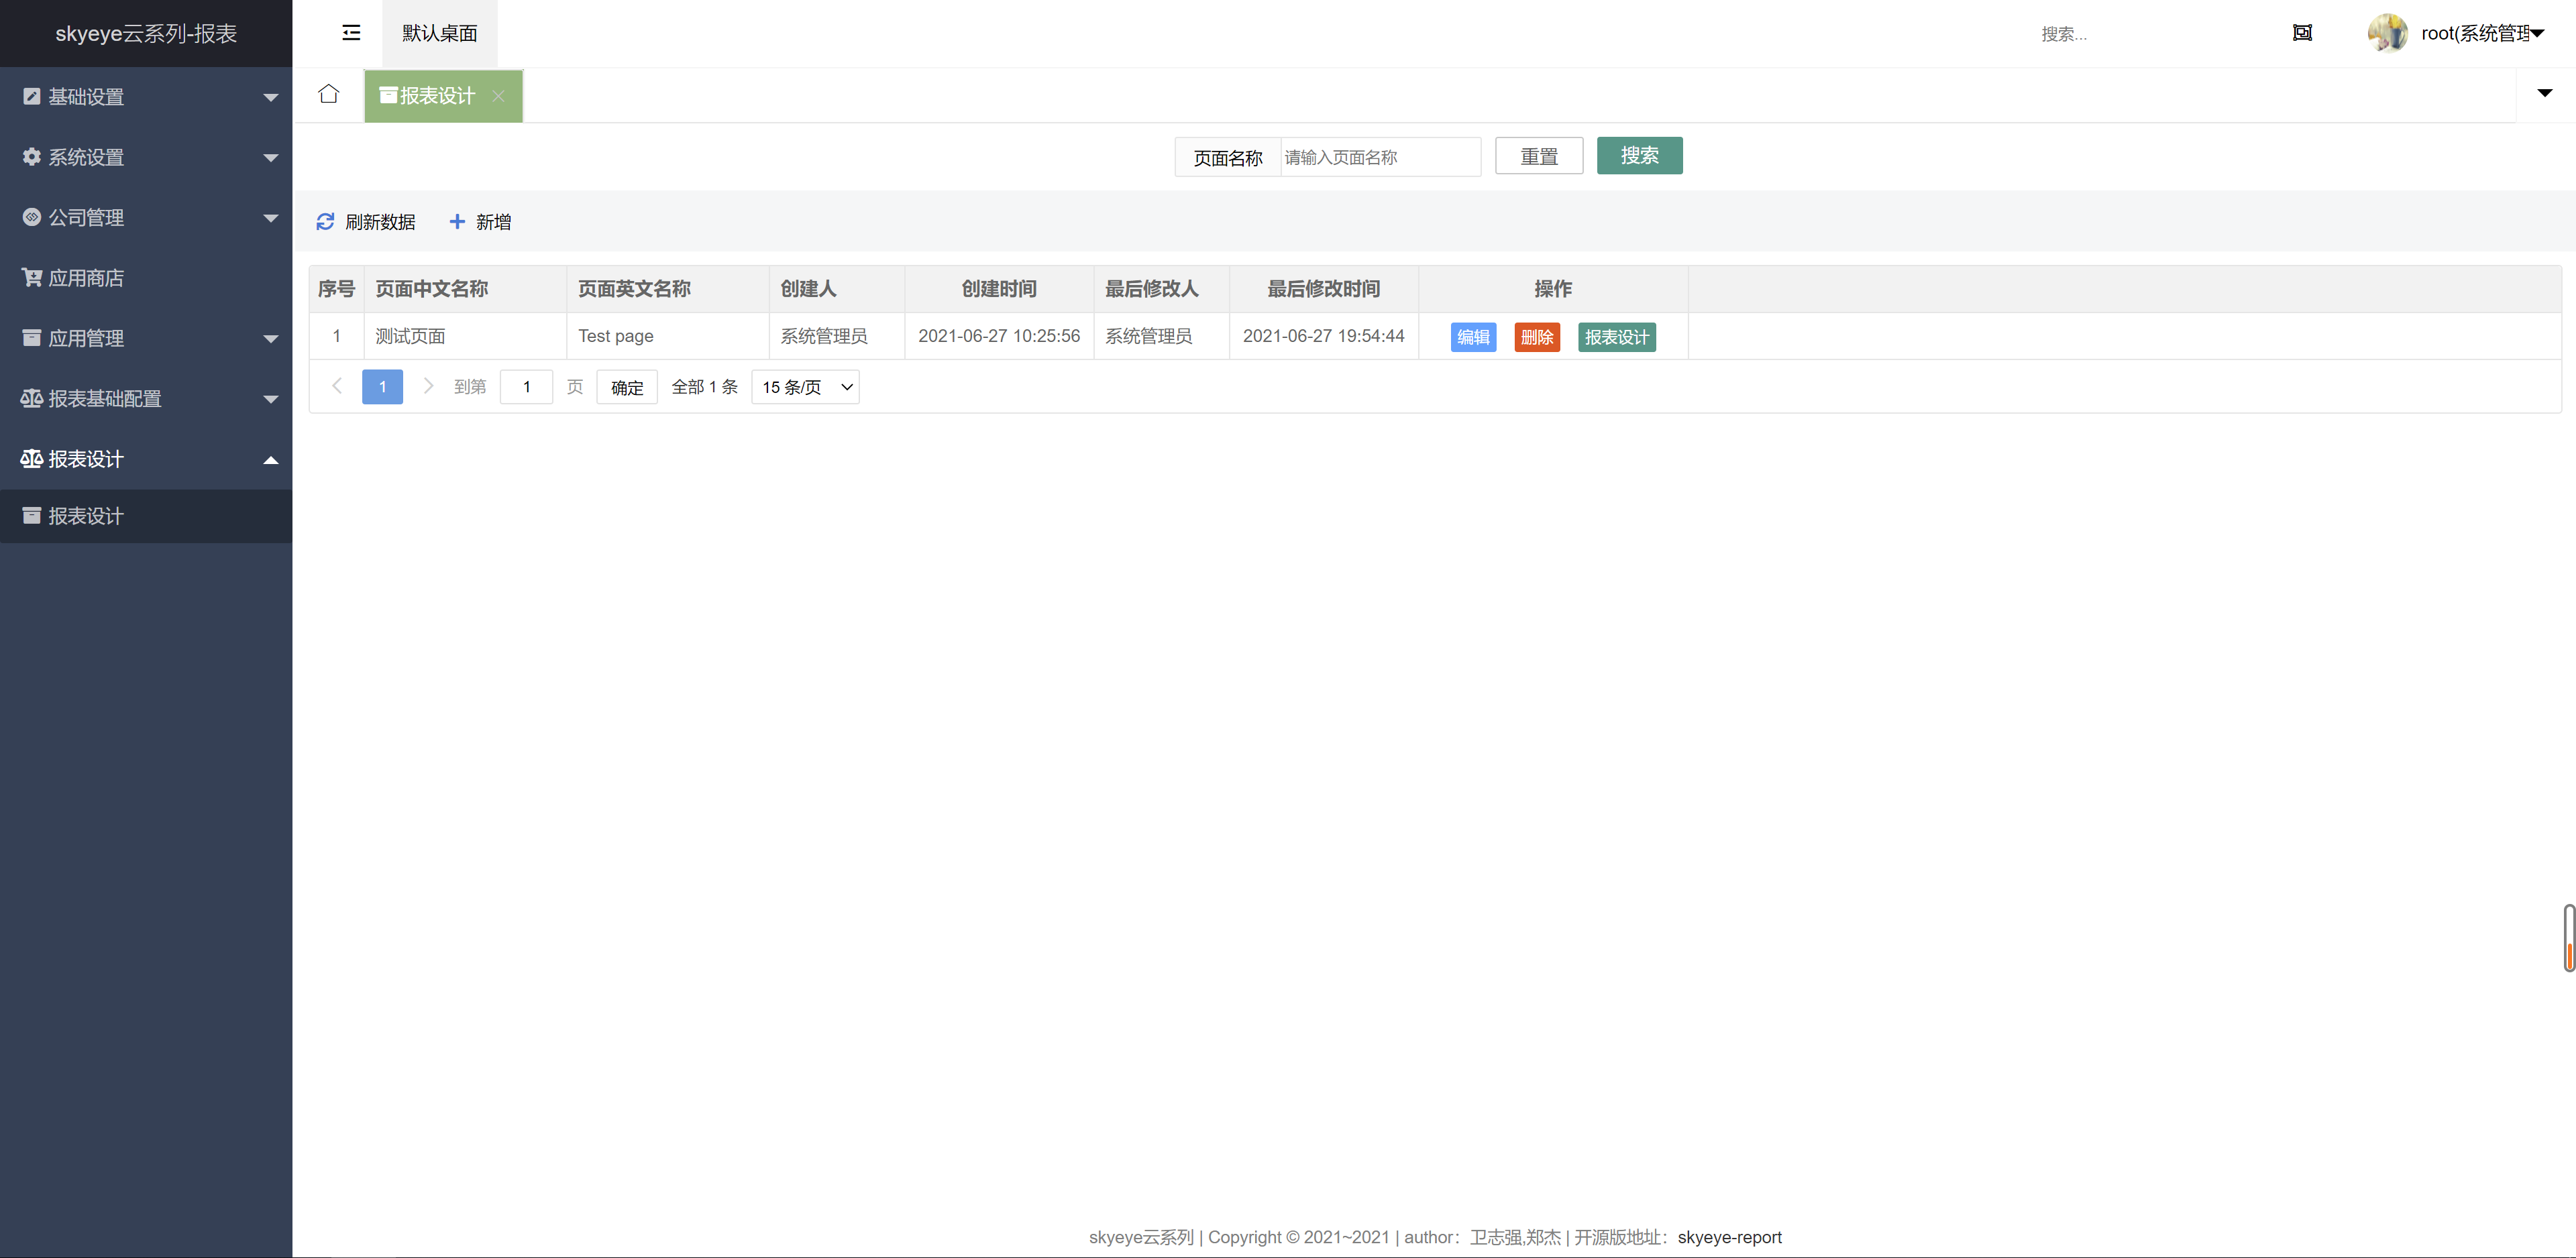Click the 序号 column header
This screenshot has width=2576, height=1258.
point(337,289)
